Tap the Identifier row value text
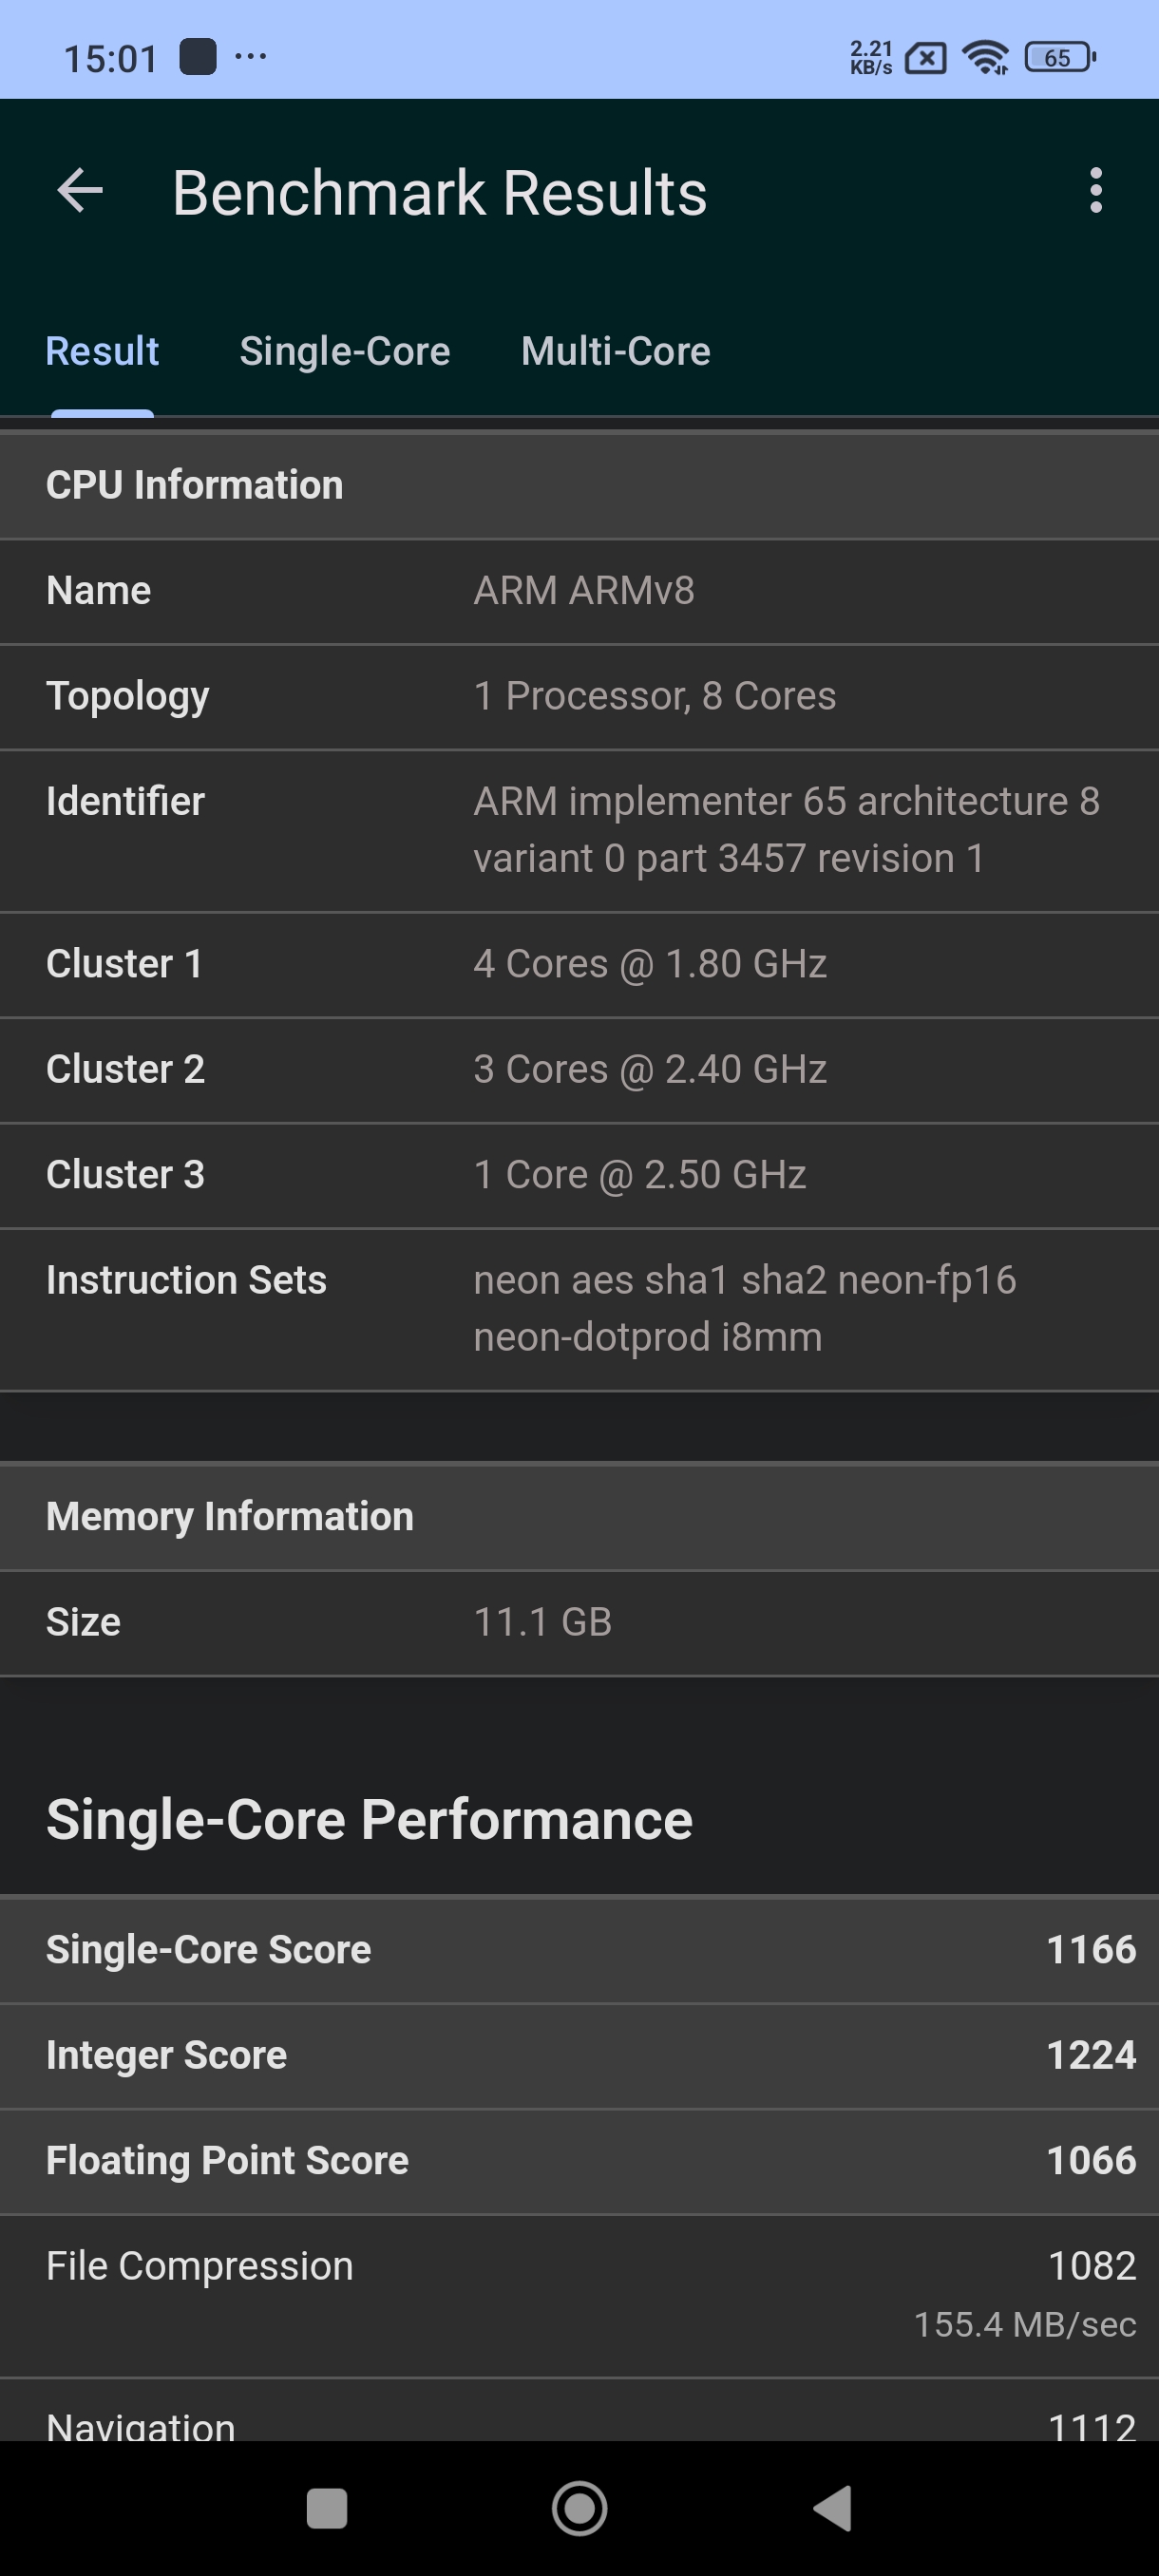This screenshot has height=2576, width=1159. (786, 830)
